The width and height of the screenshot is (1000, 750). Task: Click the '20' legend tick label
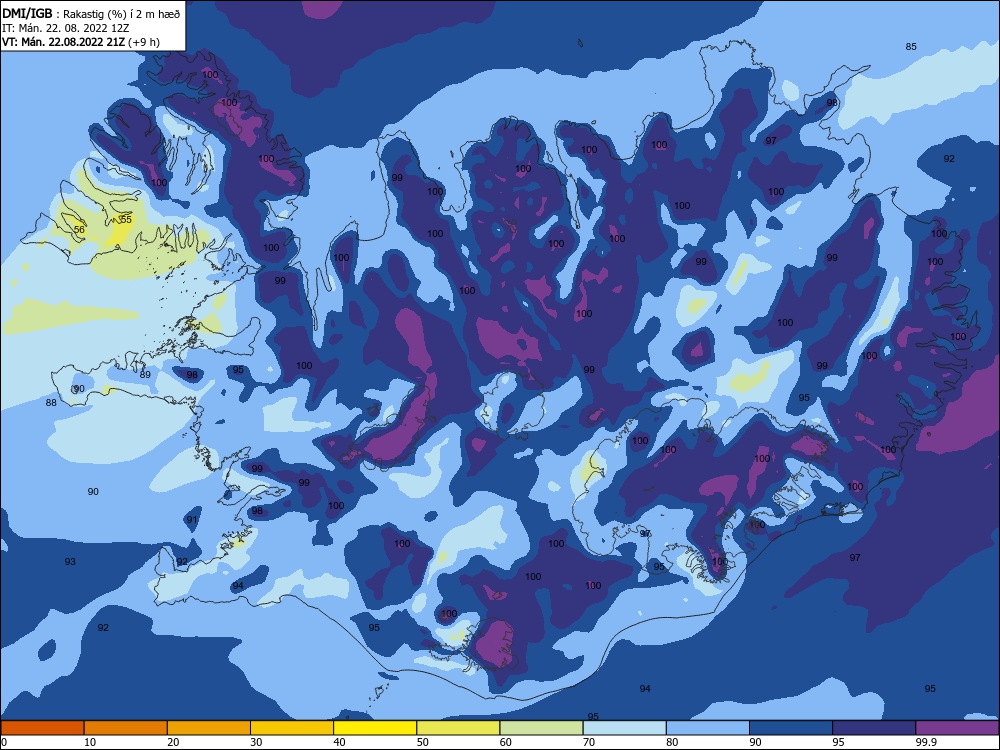coord(173,742)
